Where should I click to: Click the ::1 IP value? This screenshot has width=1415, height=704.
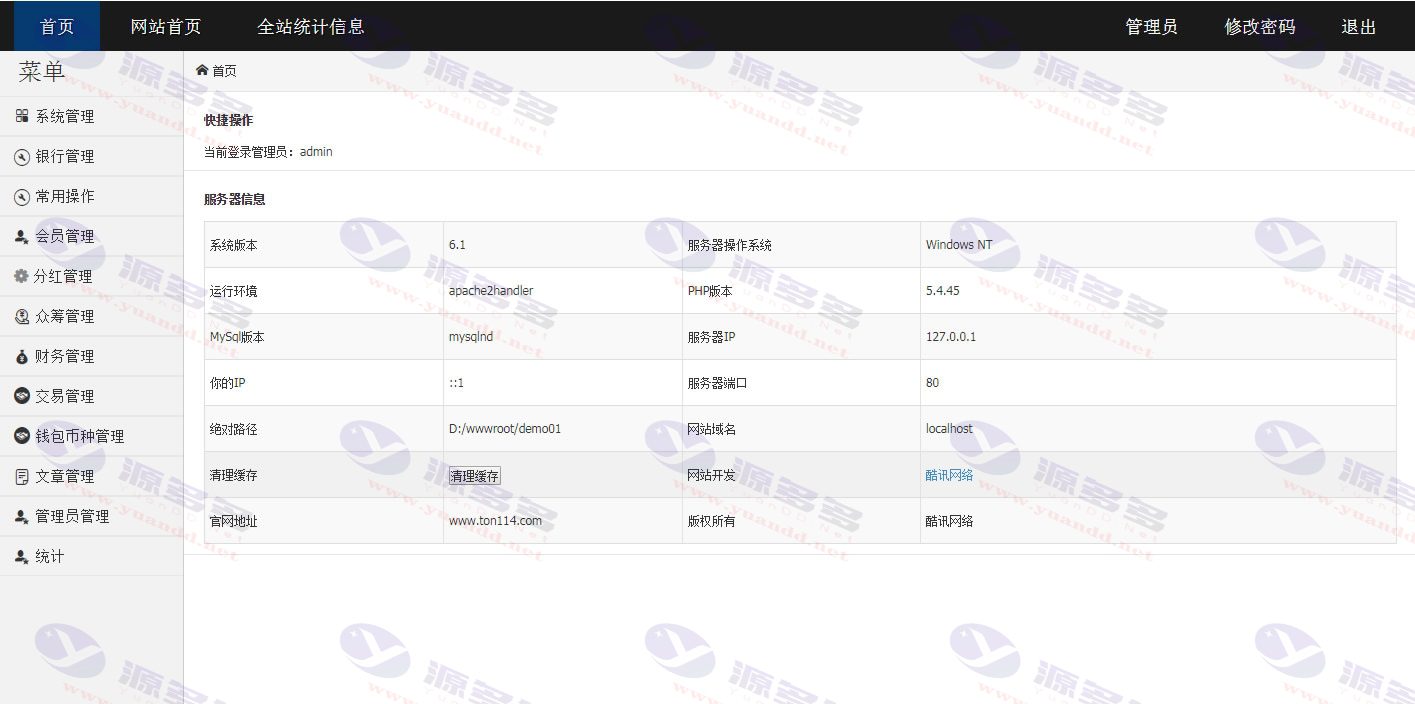click(456, 383)
